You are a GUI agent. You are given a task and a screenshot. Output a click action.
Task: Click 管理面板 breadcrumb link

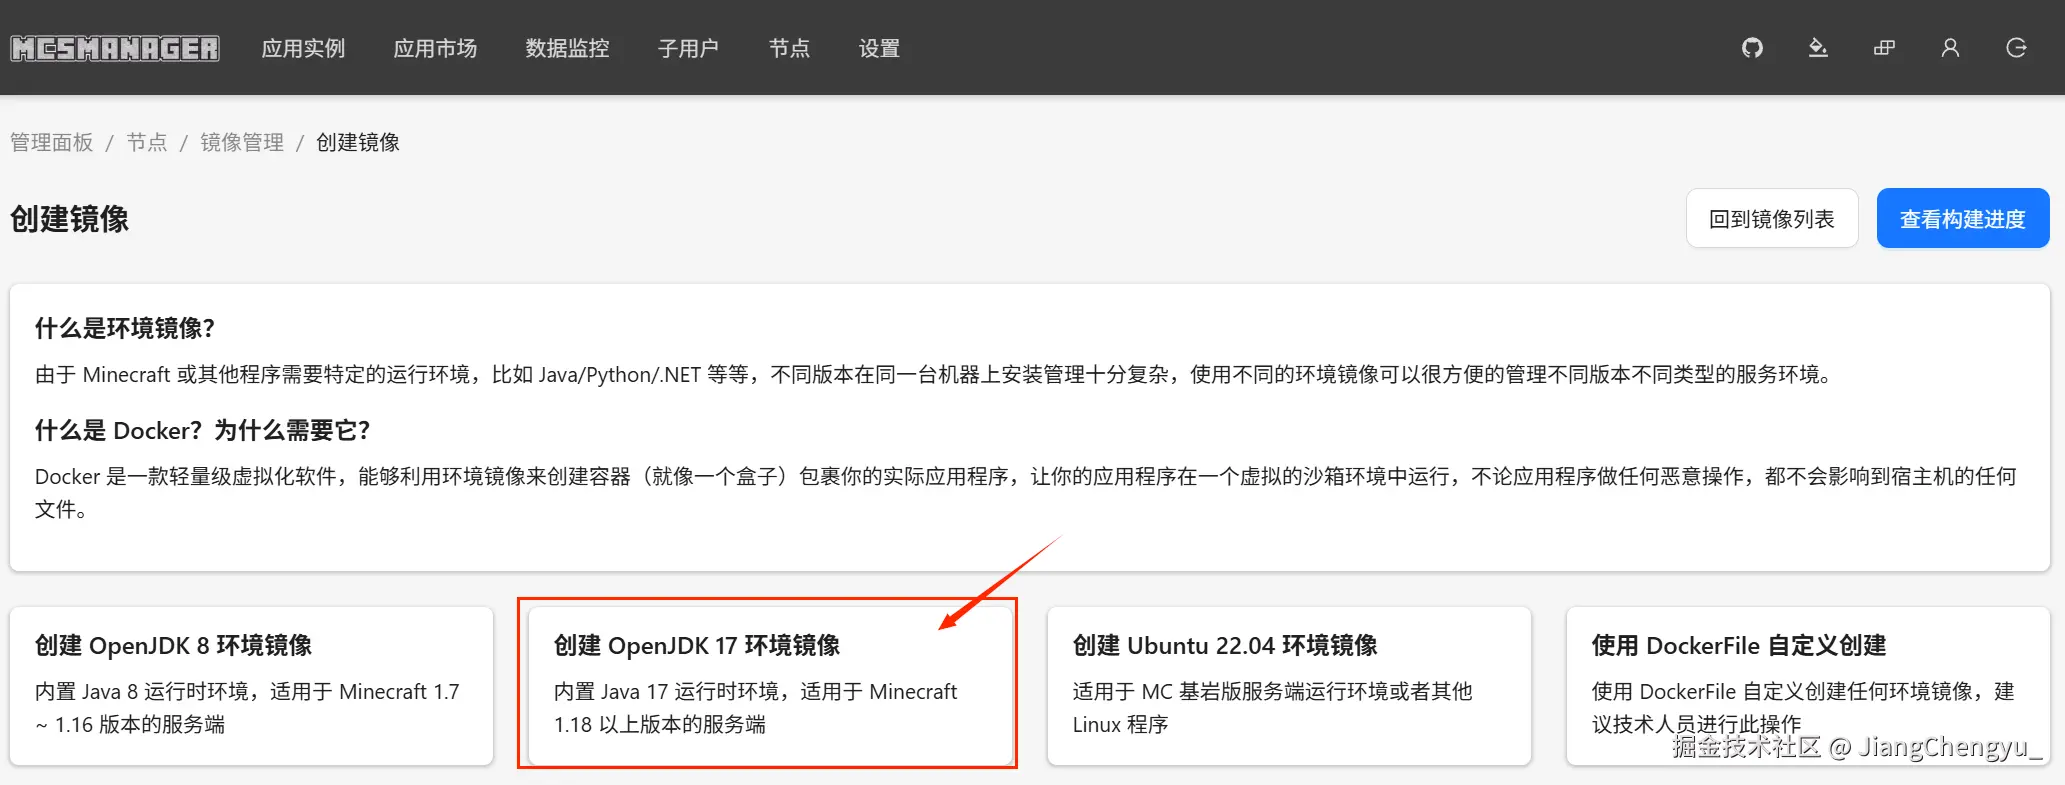(52, 142)
